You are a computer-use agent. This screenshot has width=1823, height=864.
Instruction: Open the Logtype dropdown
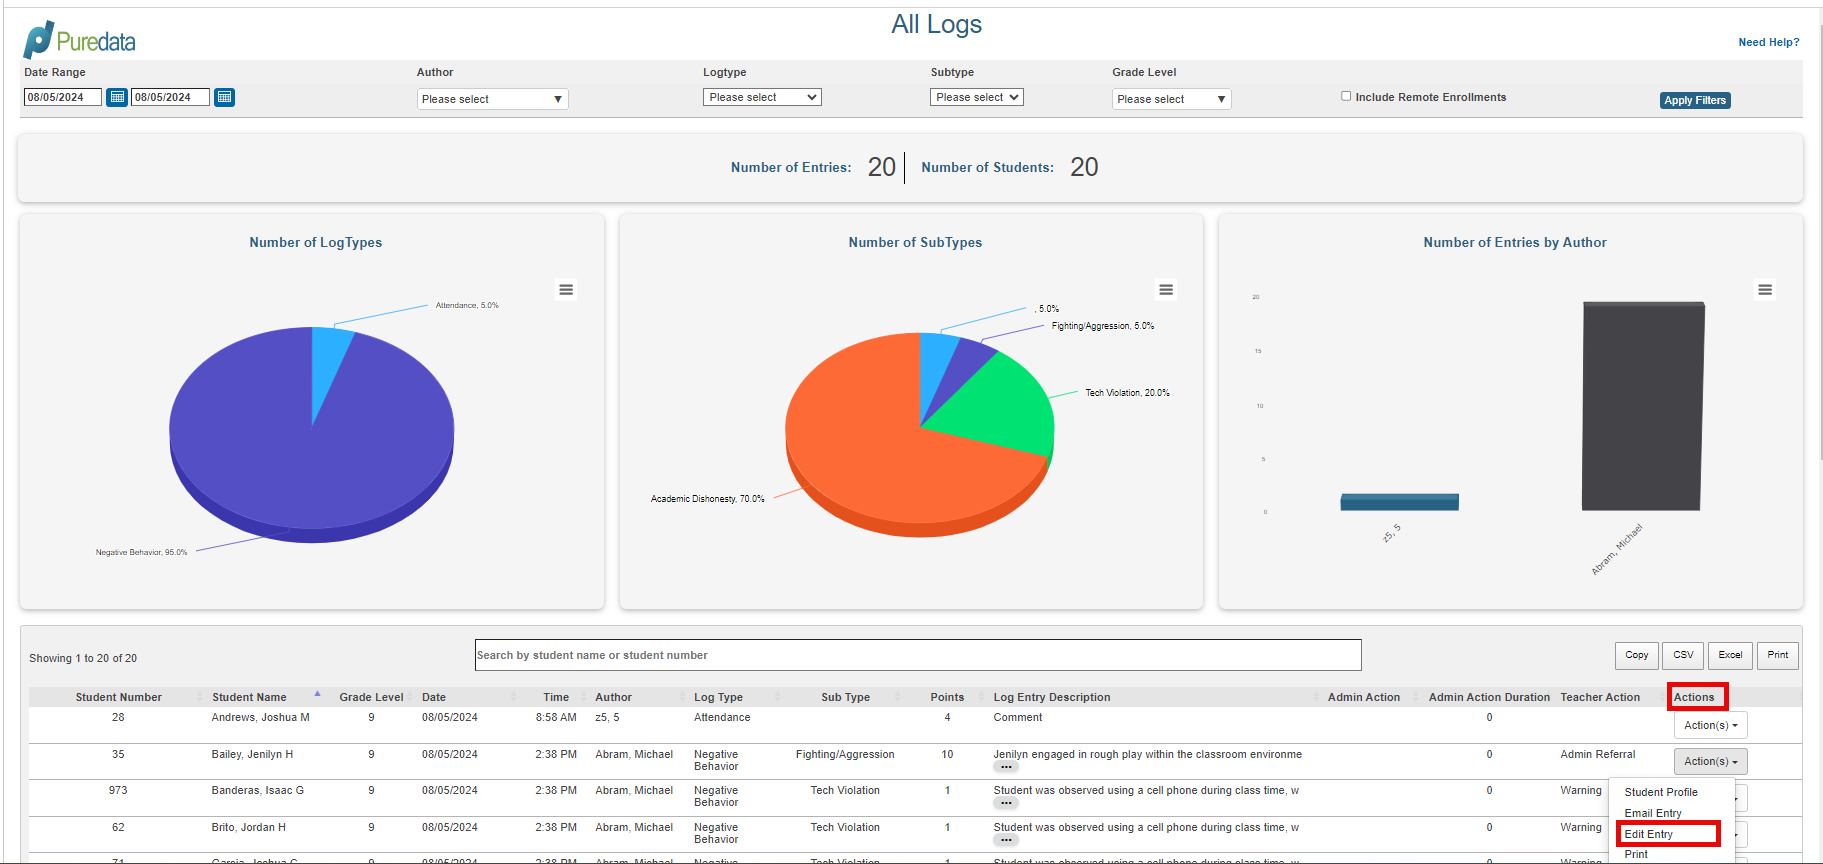click(x=762, y=97)
